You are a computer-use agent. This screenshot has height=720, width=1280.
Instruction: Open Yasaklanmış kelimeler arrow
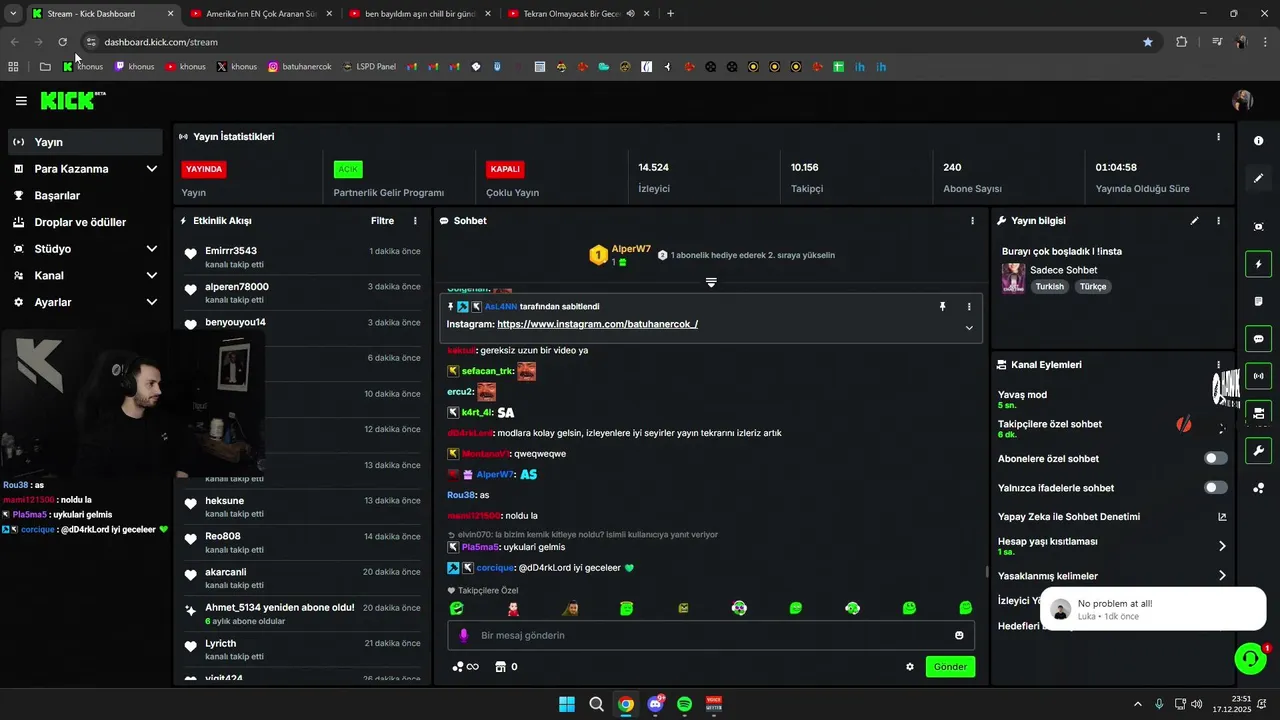(1222, 576)
